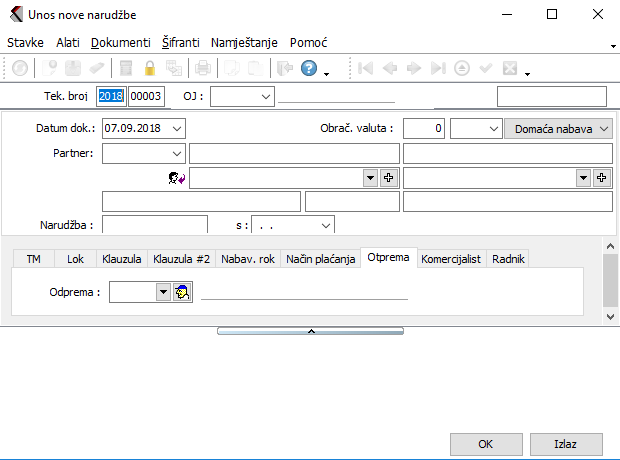Click the Odprema lookup icon
The image size is (620, 460).
point(183,292)
